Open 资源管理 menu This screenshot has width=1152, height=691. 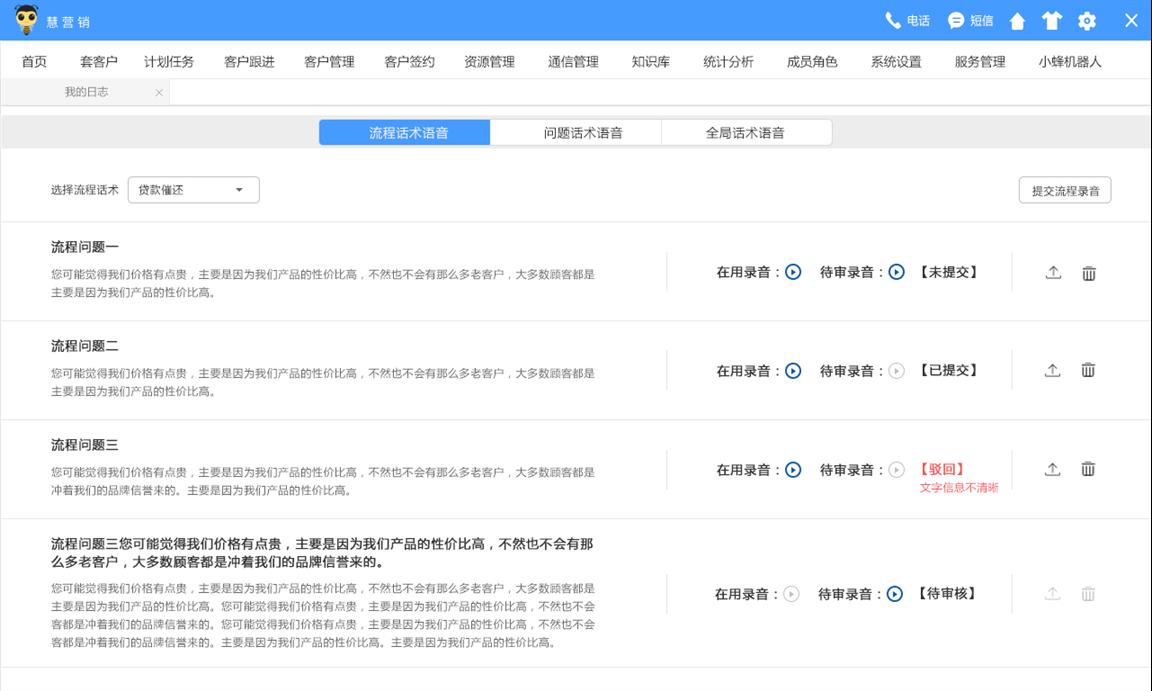(489, 62)
